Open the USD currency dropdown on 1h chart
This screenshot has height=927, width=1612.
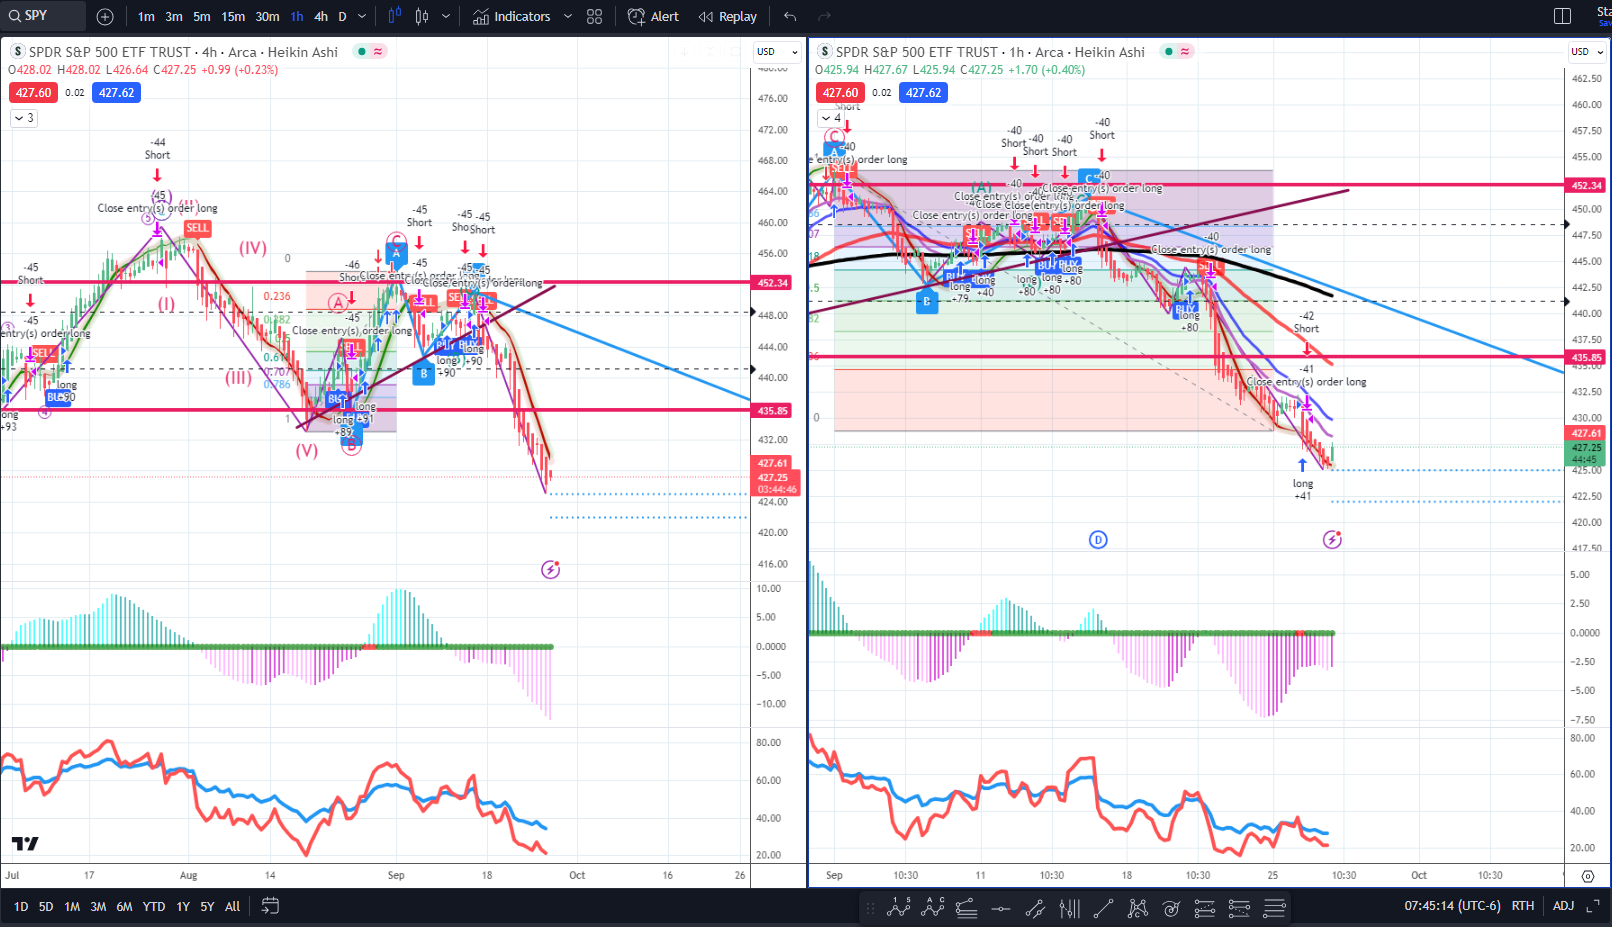pyautogui.click(x=1587, y=52)
